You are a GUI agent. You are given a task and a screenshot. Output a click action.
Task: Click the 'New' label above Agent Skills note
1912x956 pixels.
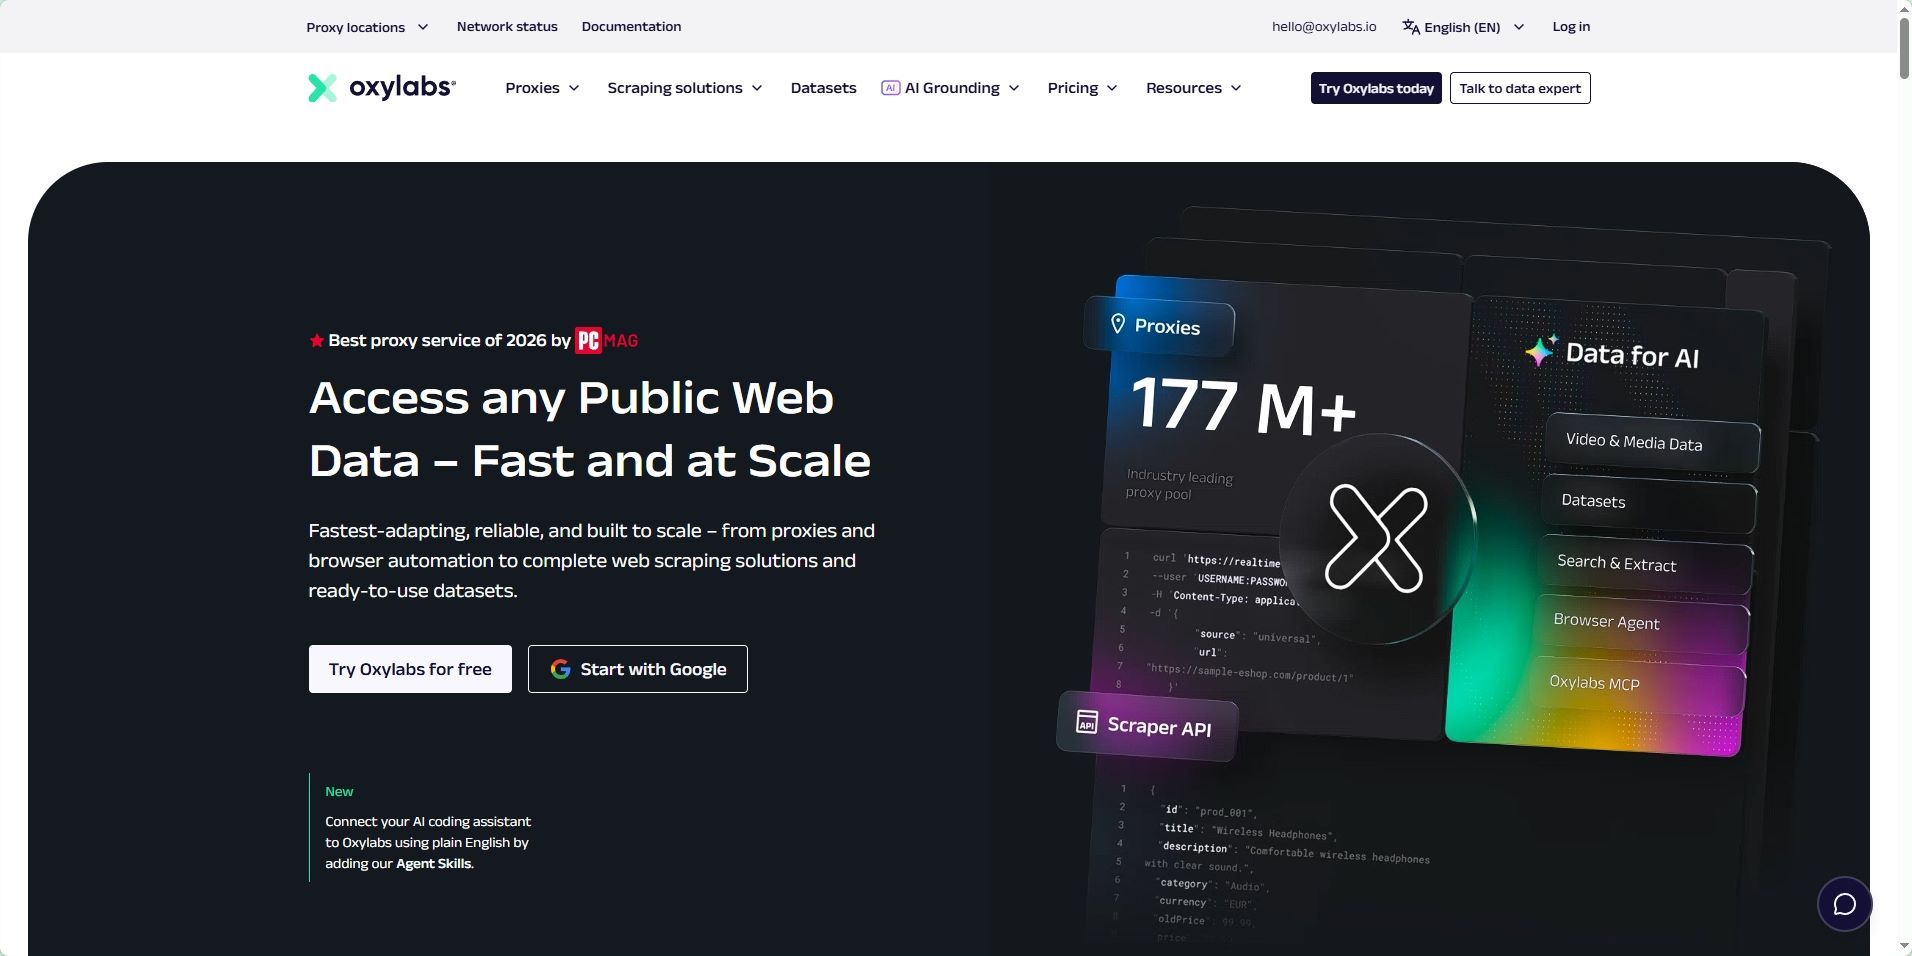tap(339, 791)
